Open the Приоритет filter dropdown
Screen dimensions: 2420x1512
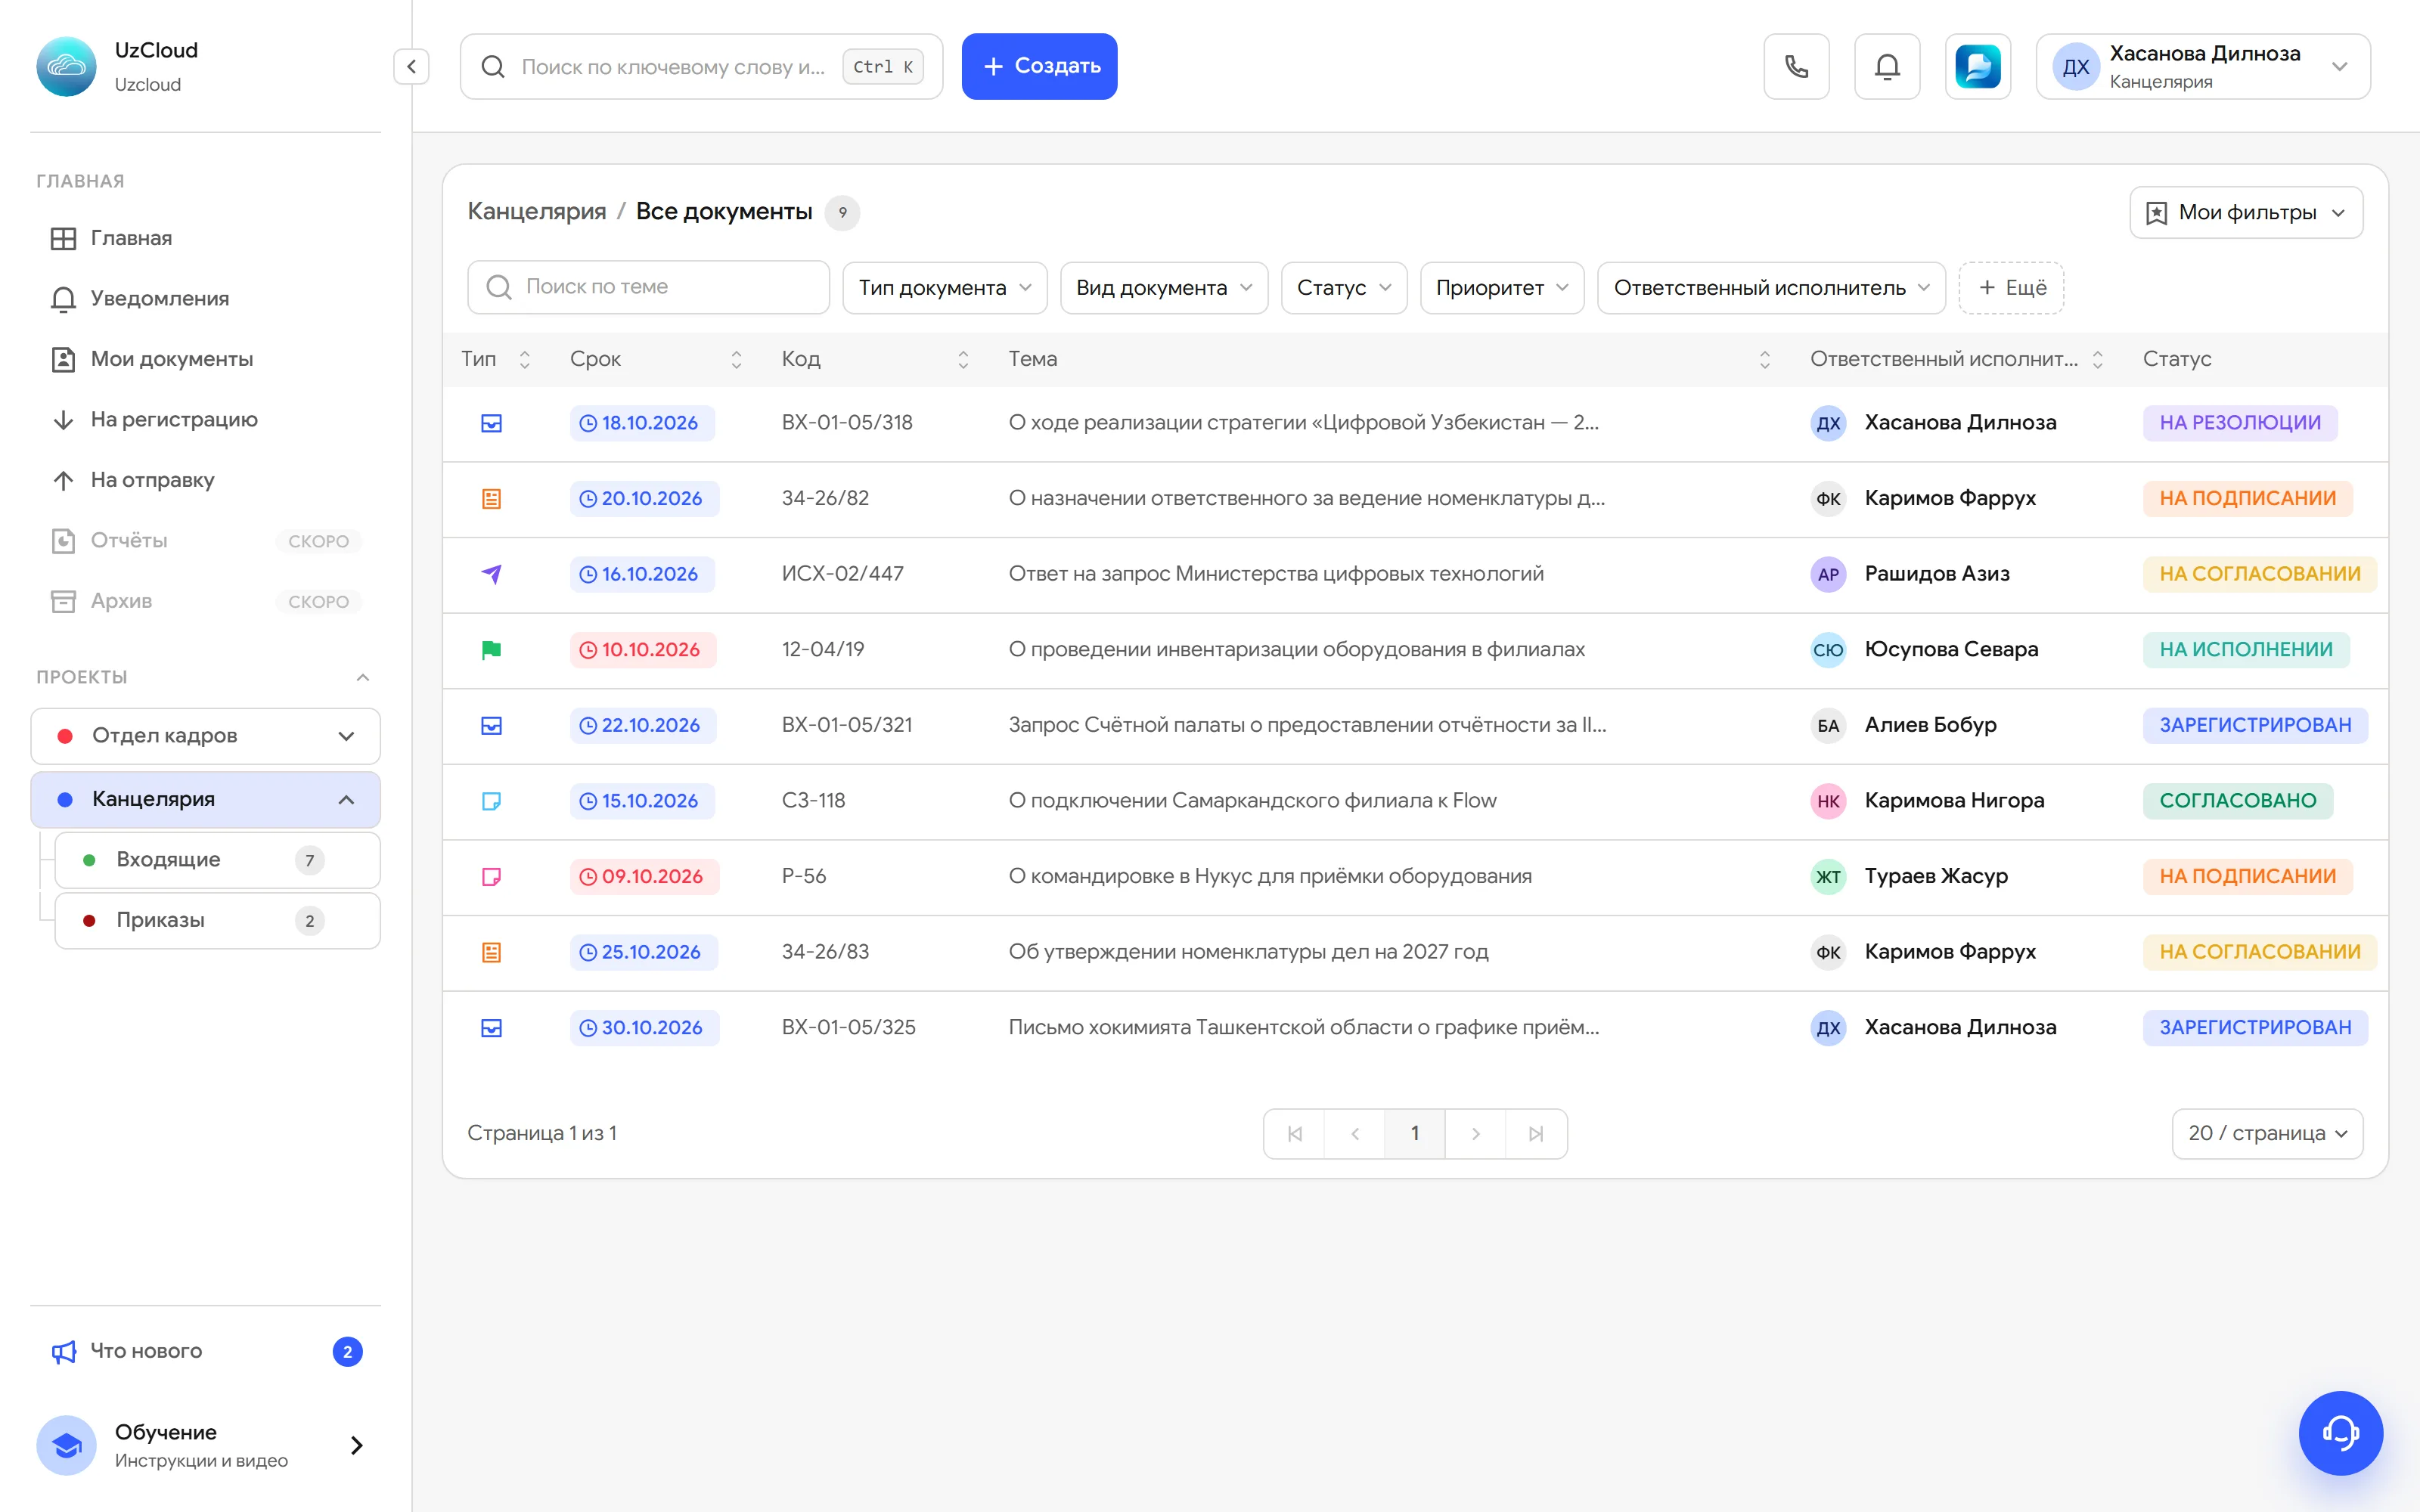click(1502, 288)
